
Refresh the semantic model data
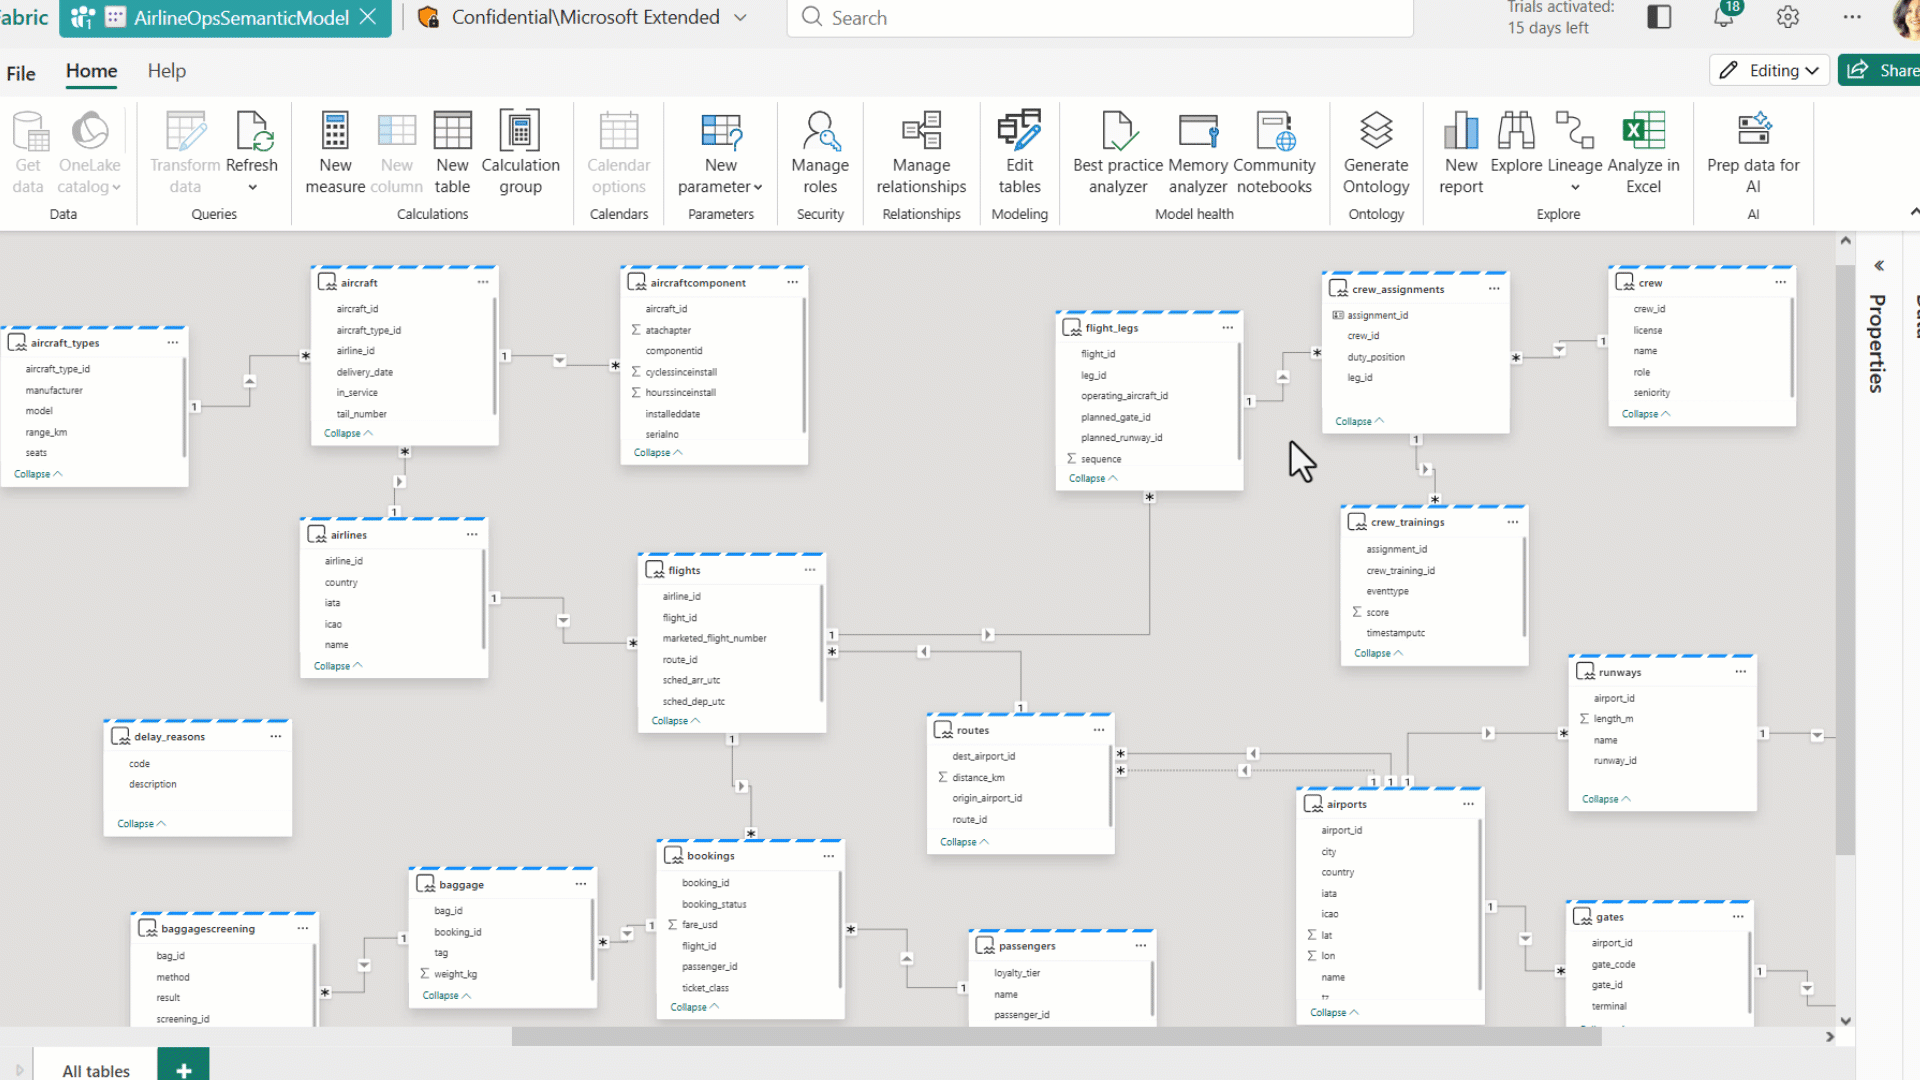[x=252, y=150]
